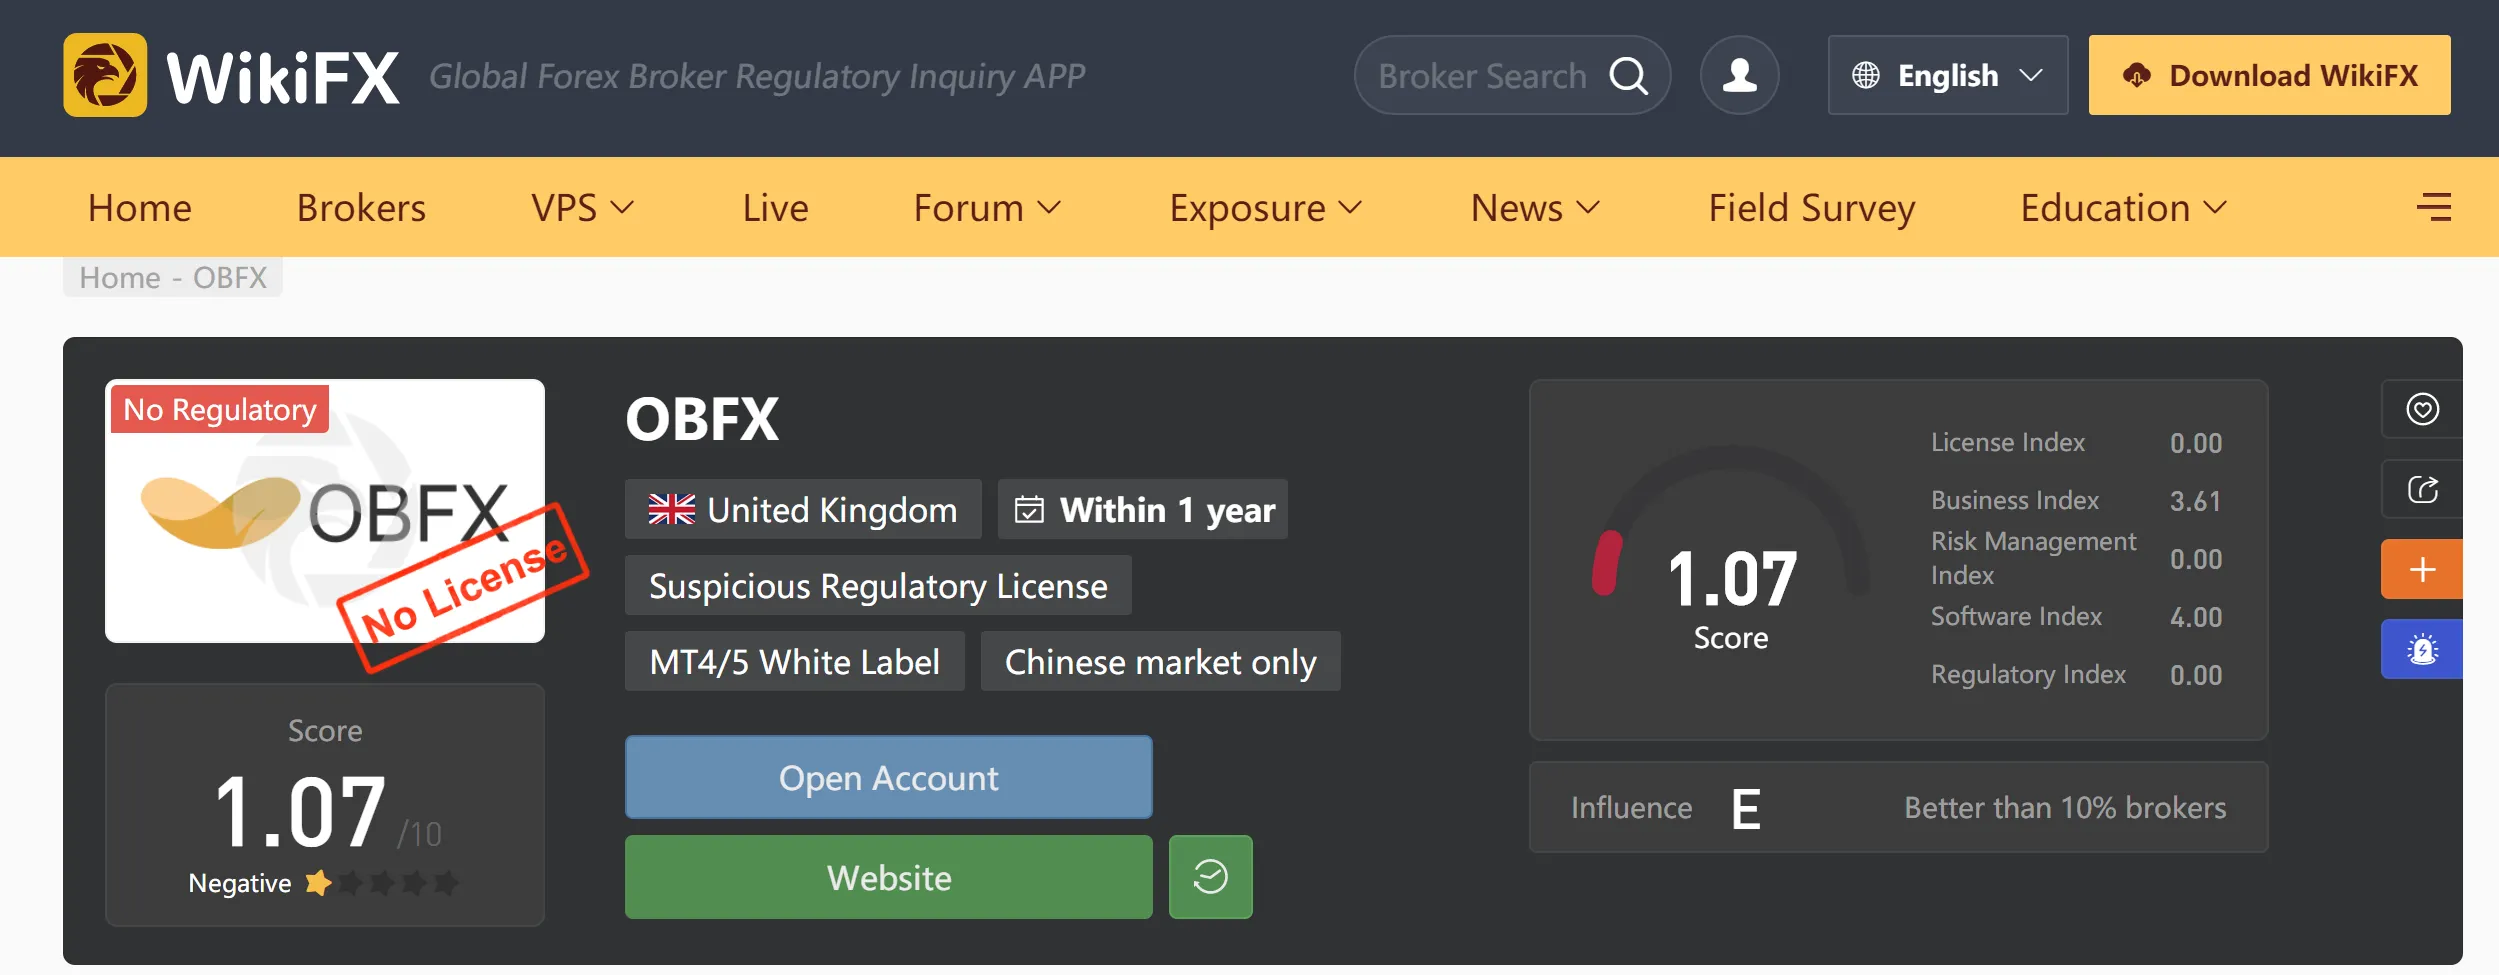
Task: Expand the Forum menu
Action: [x=987, y=208]
